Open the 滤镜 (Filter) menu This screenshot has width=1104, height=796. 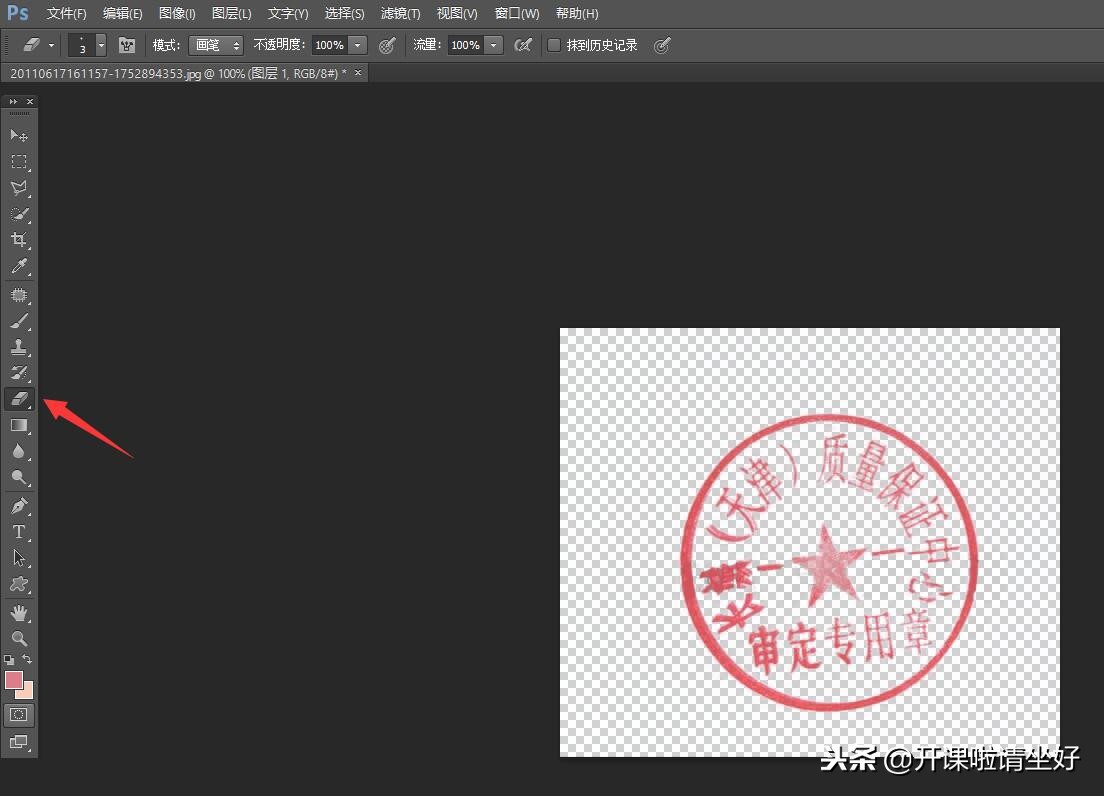click(x=399, y=13)
